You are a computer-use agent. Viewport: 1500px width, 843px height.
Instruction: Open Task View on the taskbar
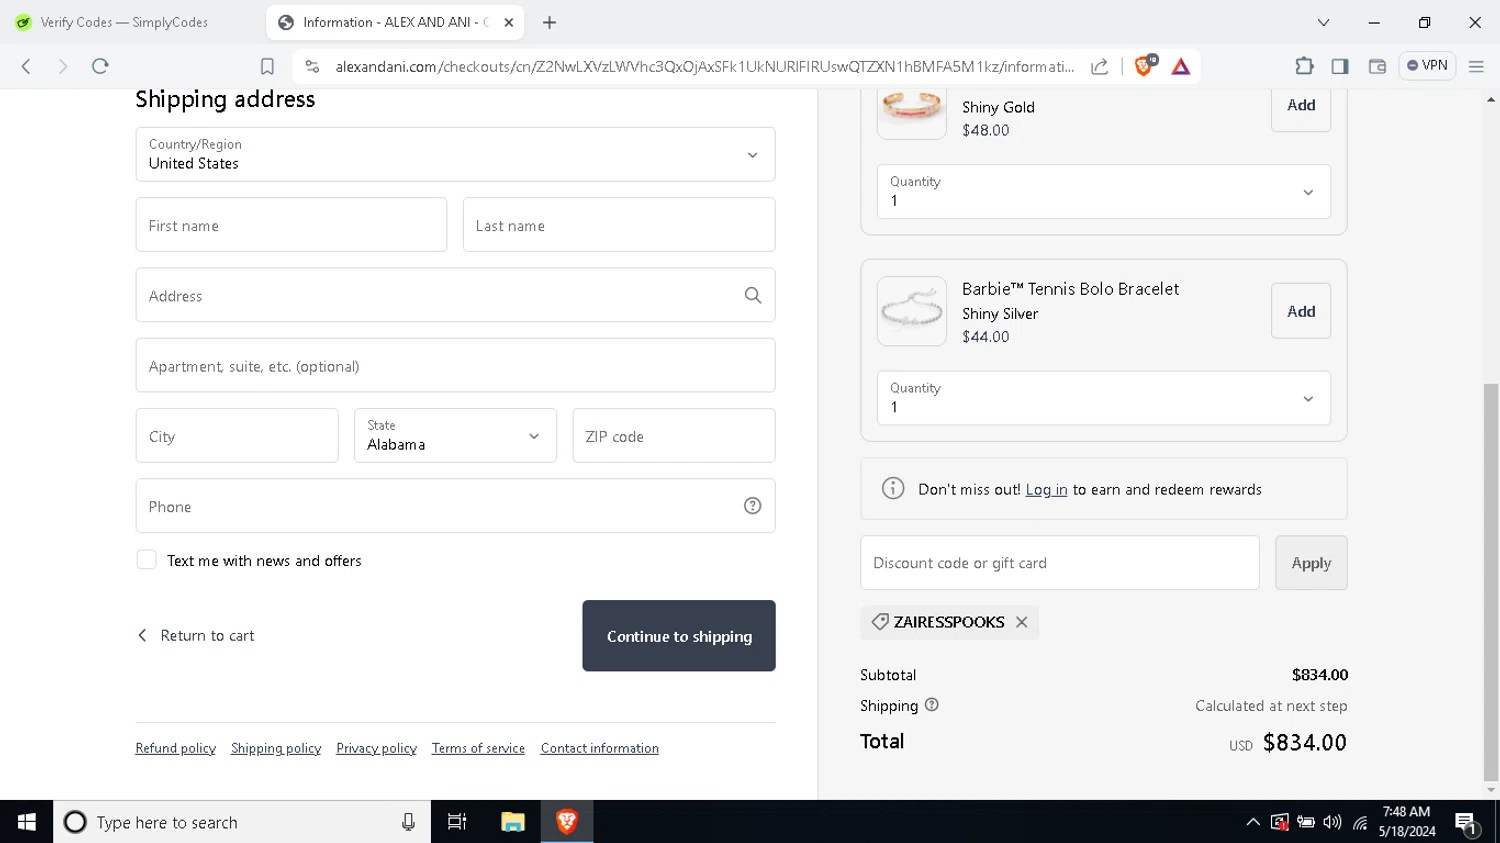point(457,822)
